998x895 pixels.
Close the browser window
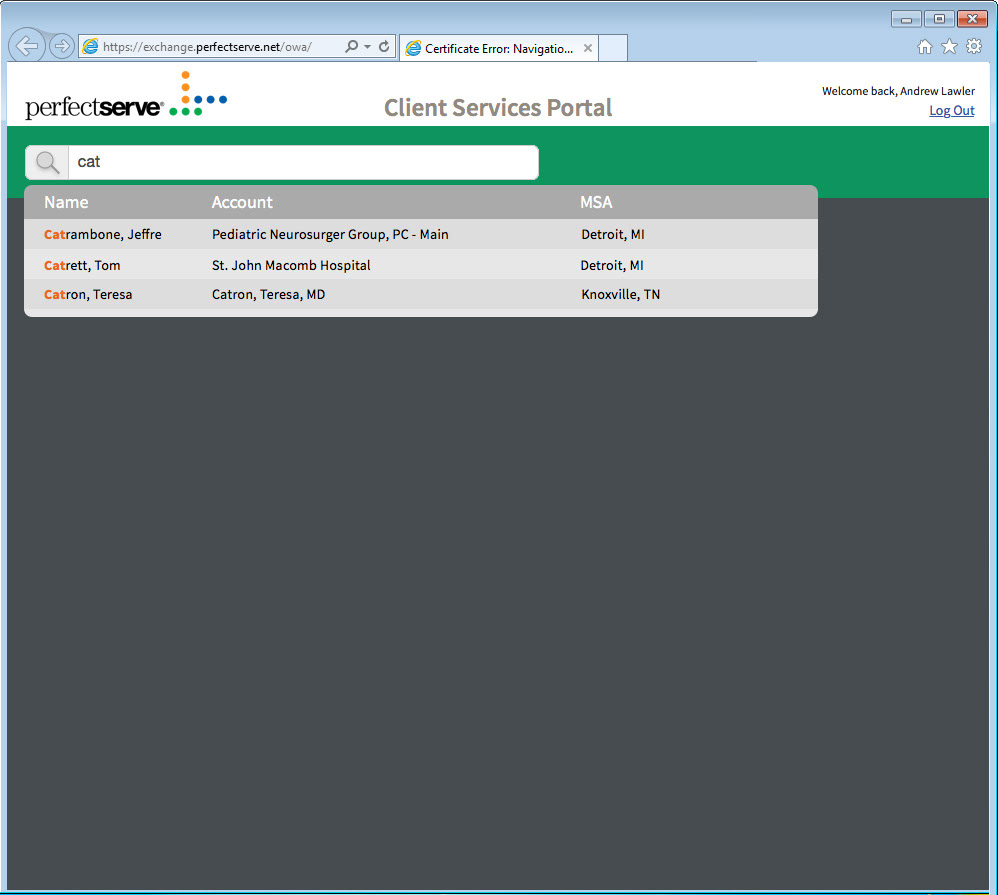[972, 19]
